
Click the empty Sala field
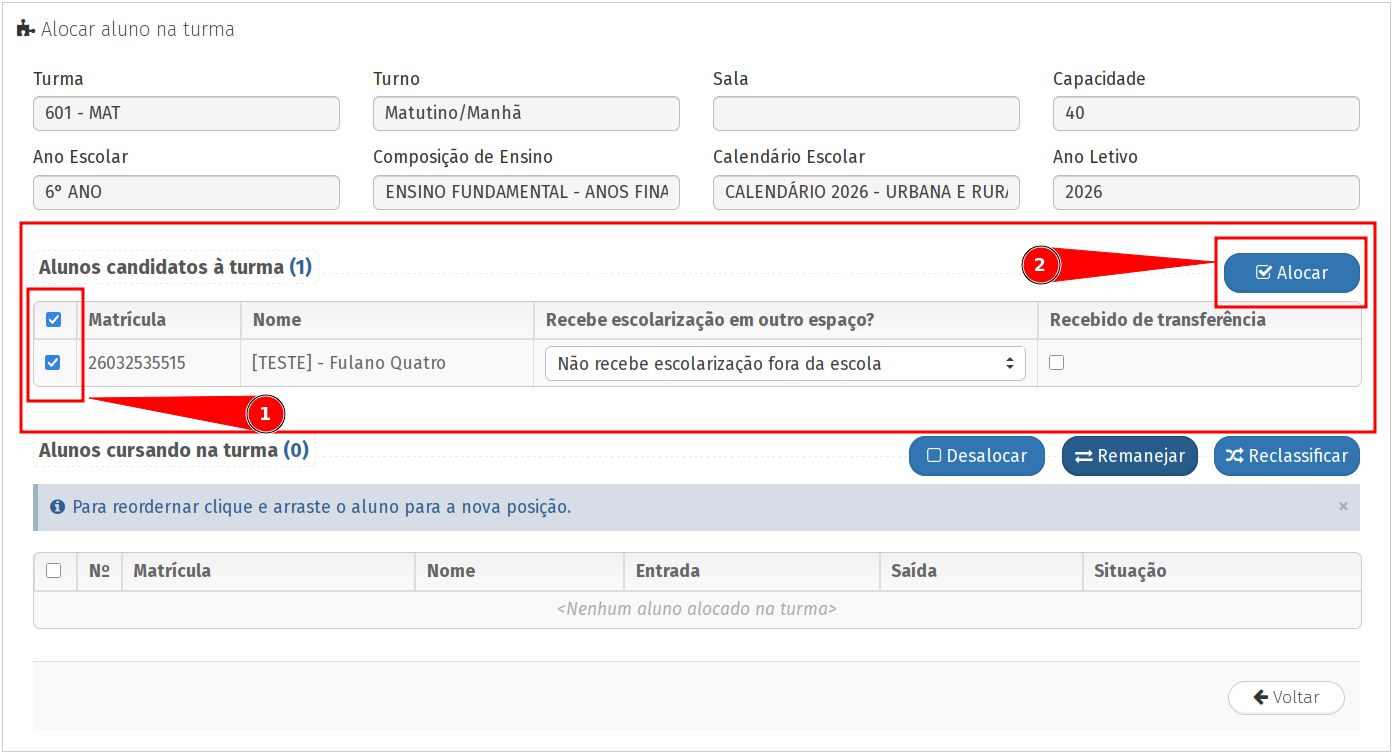[x=866, y=113]
